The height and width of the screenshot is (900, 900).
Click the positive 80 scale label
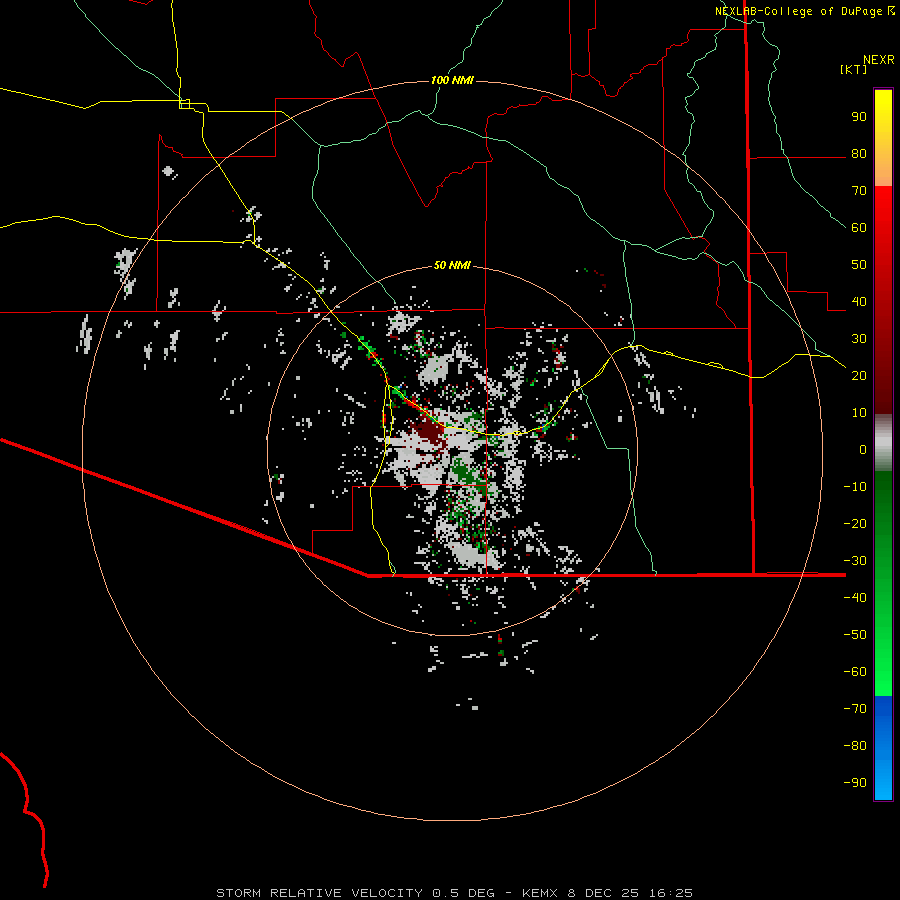point(859,154)
